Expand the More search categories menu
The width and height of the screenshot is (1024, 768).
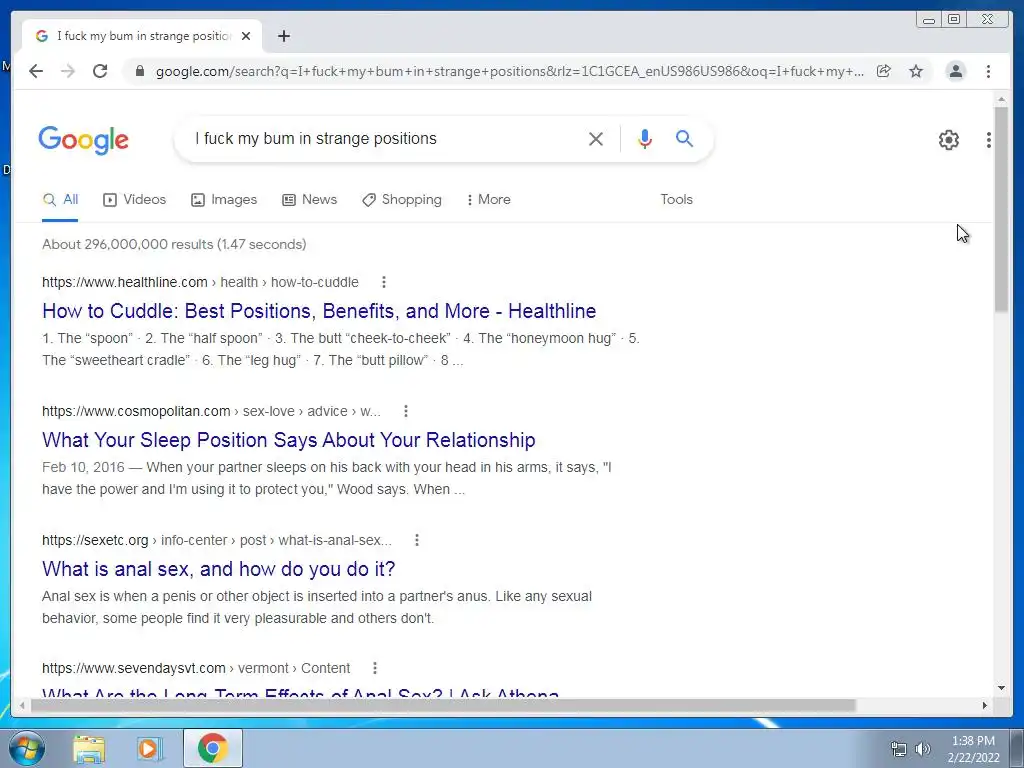[488, 200]
